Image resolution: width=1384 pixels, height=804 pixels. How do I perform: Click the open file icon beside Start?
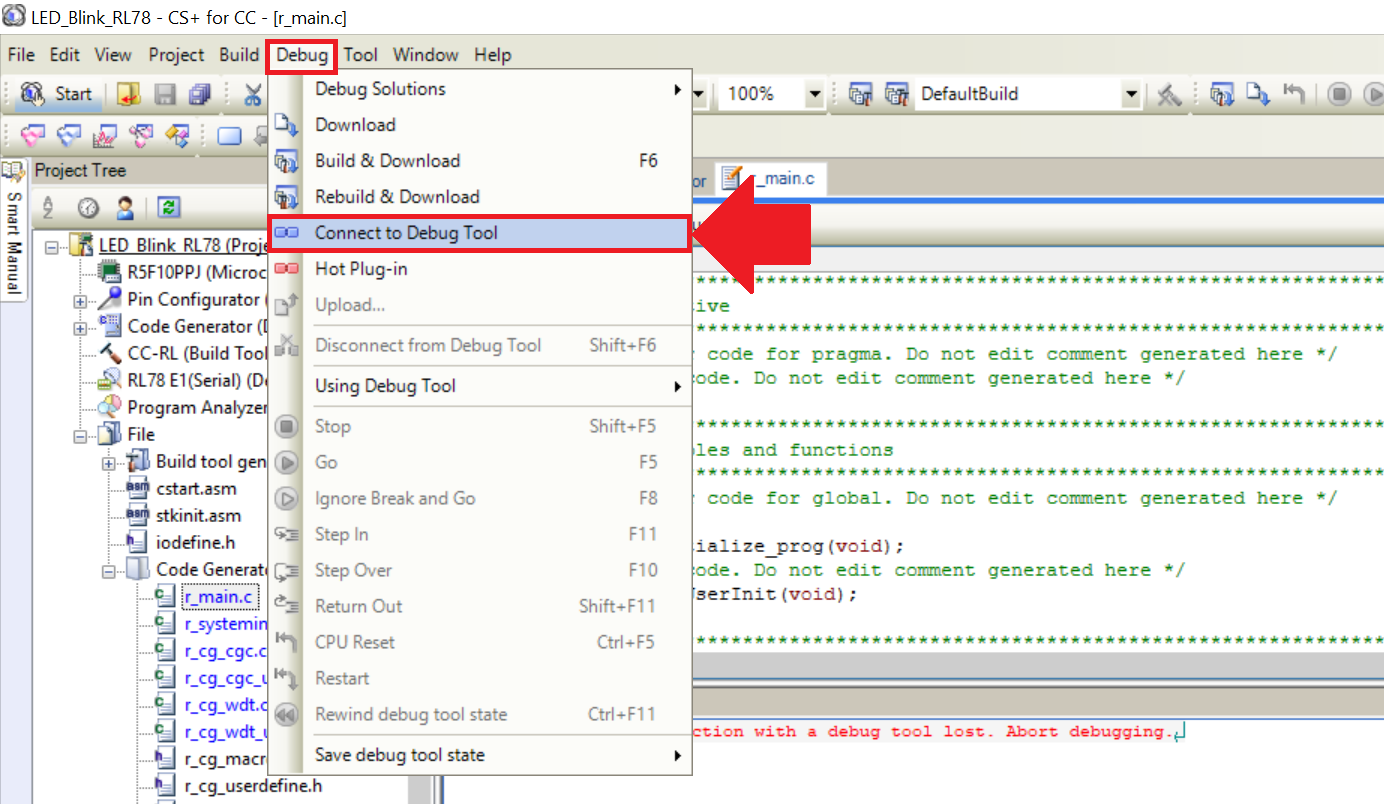tap(127, 94)
